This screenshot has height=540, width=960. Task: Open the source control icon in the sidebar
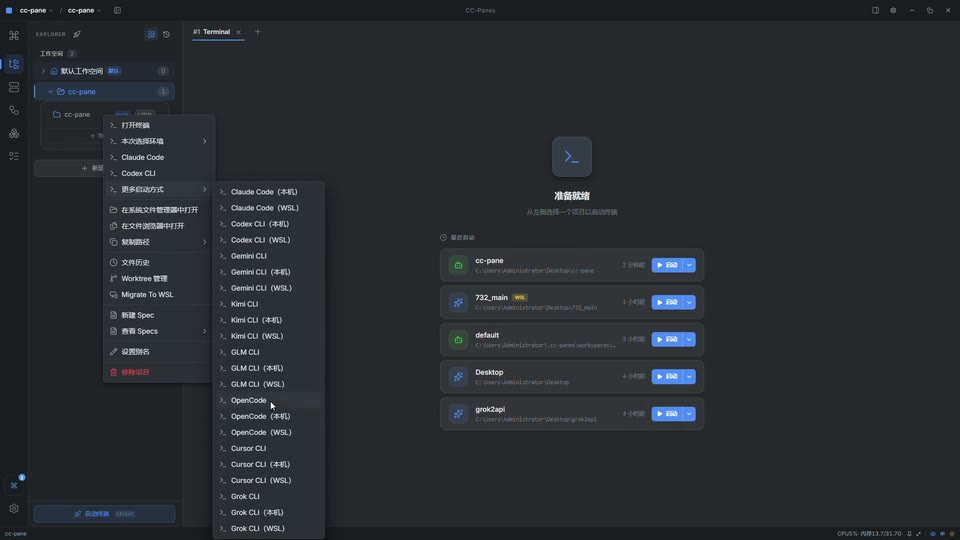tap(13, 110)
